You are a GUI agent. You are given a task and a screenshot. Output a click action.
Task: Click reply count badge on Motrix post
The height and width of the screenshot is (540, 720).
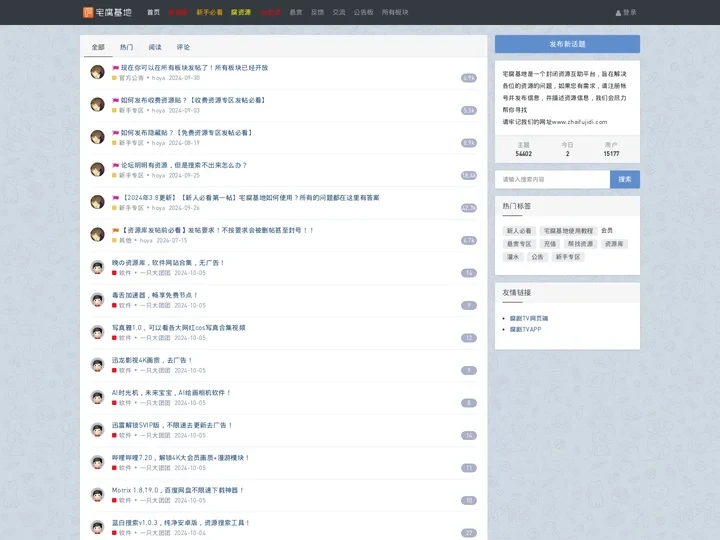[x=469, y=501]
